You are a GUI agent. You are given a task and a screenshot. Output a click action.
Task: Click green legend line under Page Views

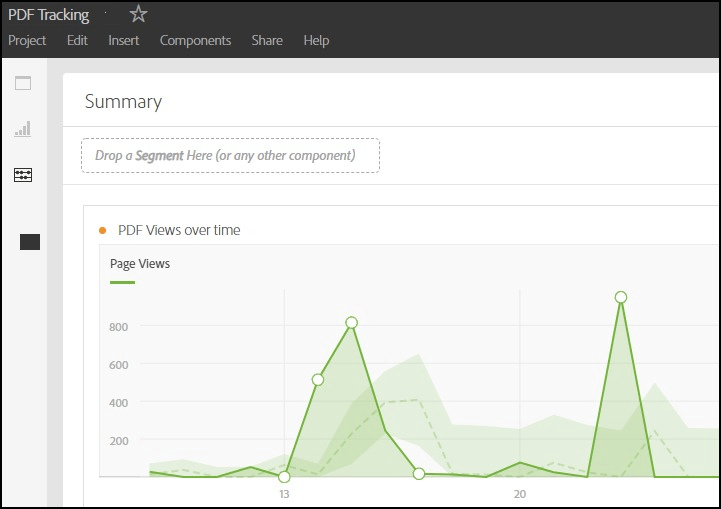pos(122,282)
